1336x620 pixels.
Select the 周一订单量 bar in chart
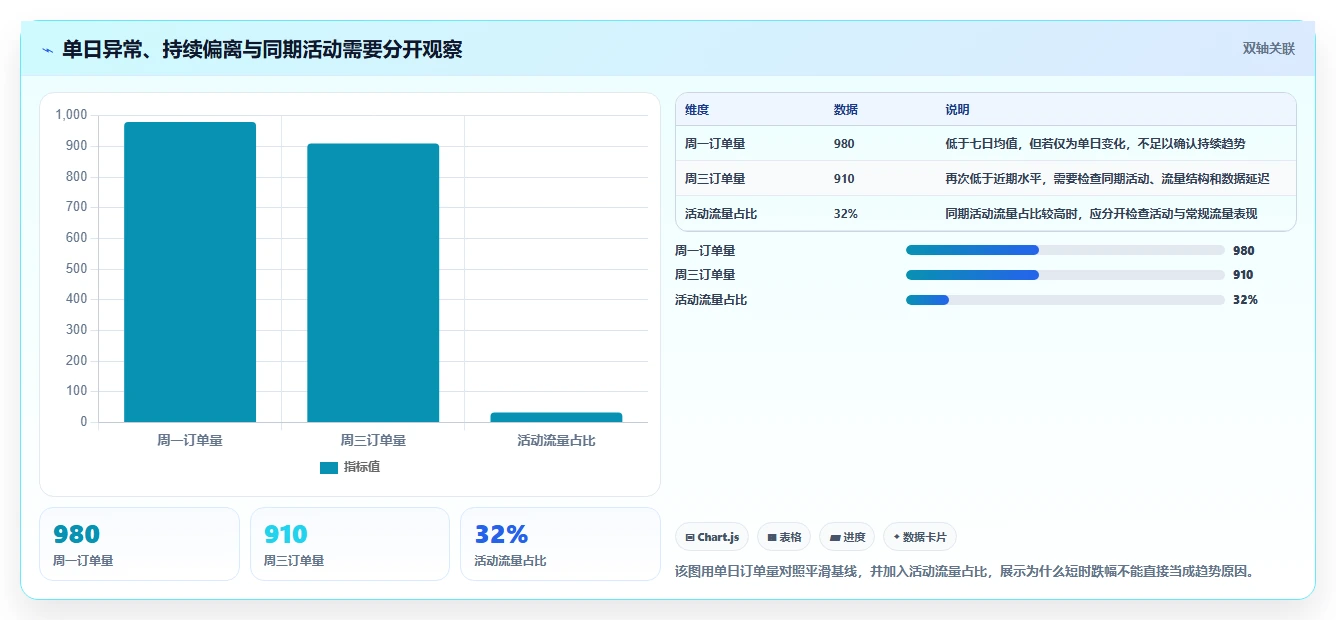(190, 272)
